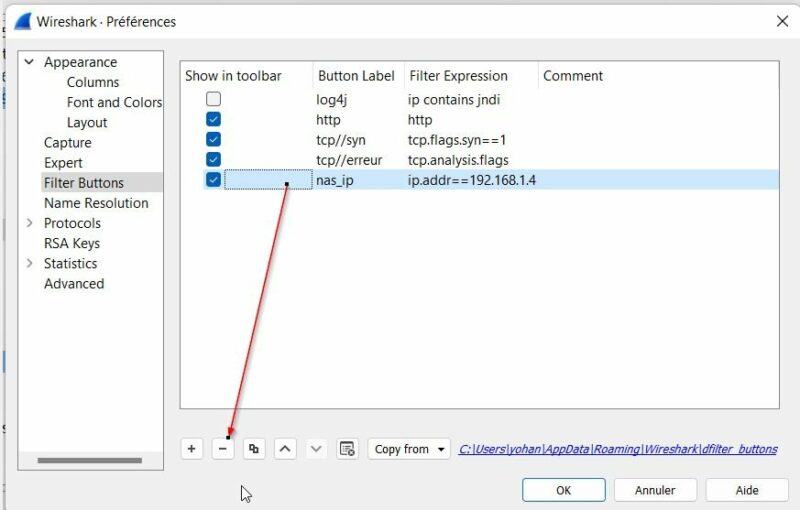
Task: Select the Appearance tree item
Action: pos(81,62)
